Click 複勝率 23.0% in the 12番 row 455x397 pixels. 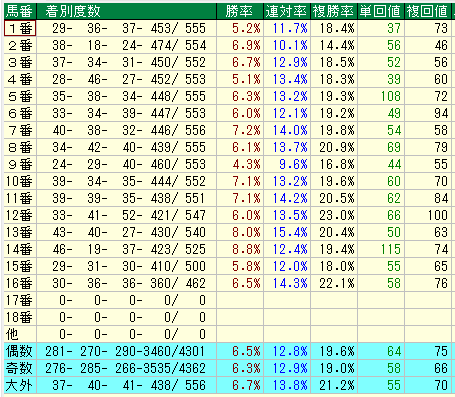337,215
